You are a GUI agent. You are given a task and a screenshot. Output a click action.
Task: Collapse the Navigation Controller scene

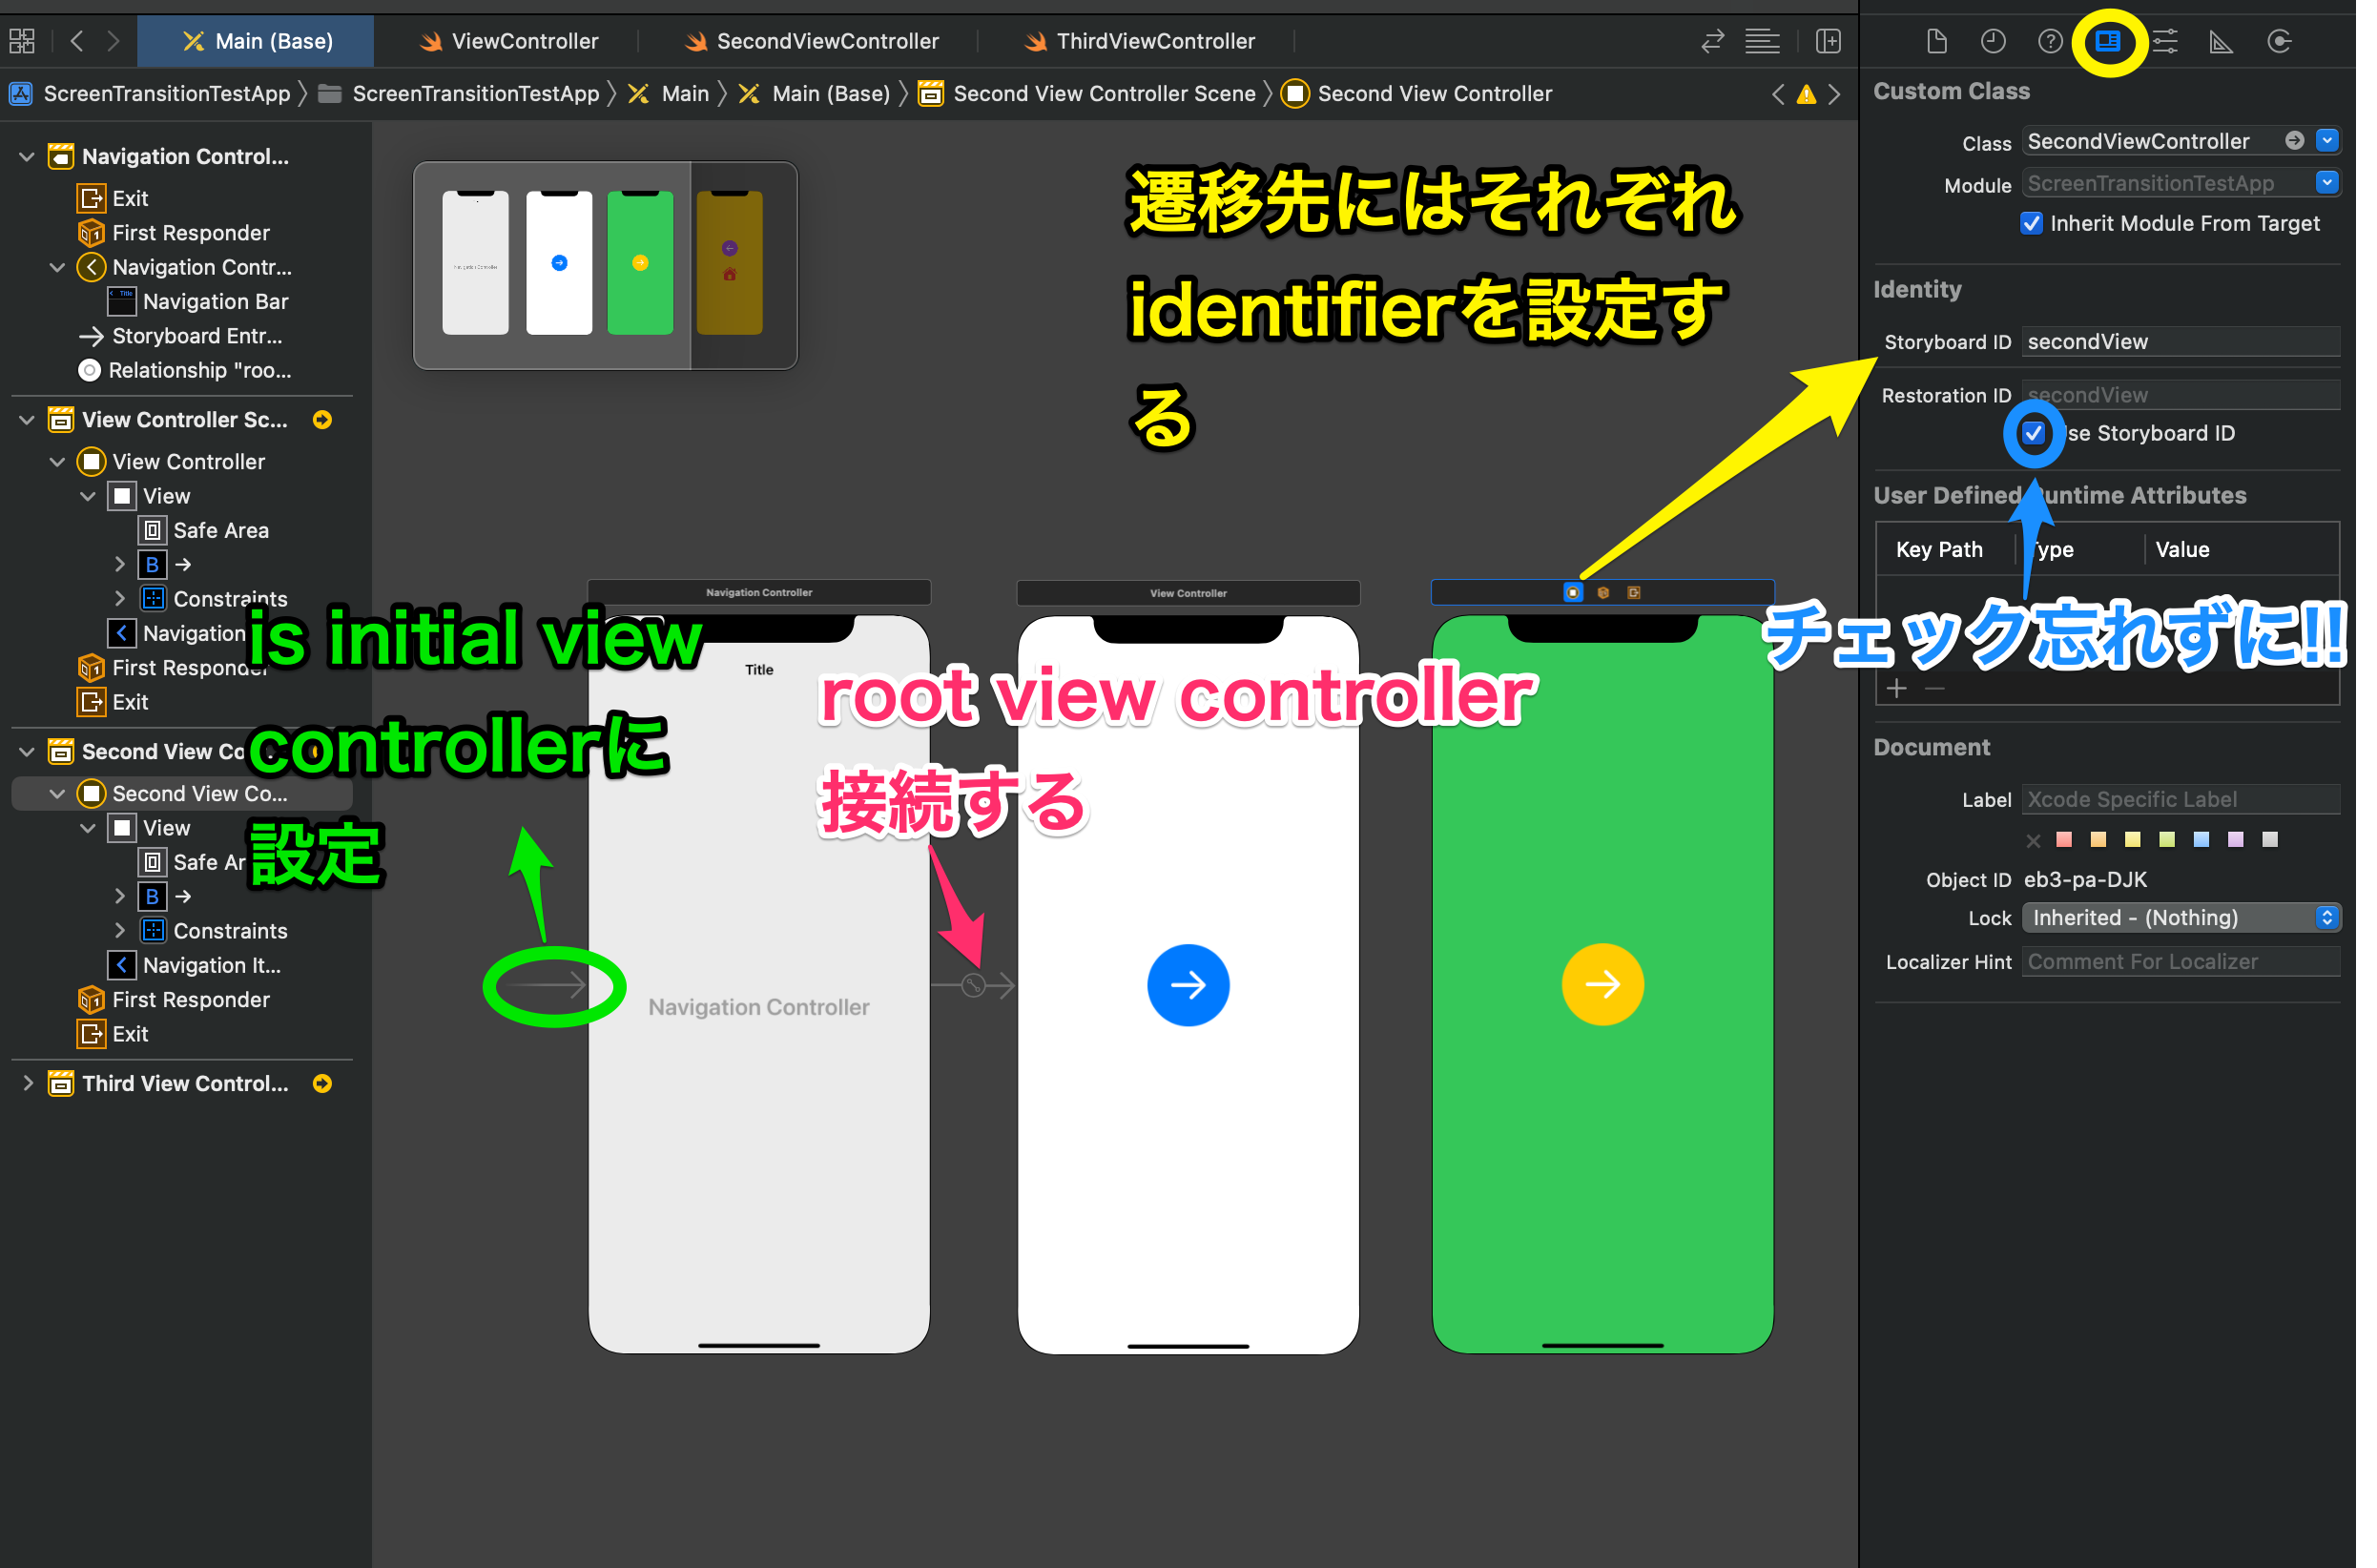(x=28, y=158)
